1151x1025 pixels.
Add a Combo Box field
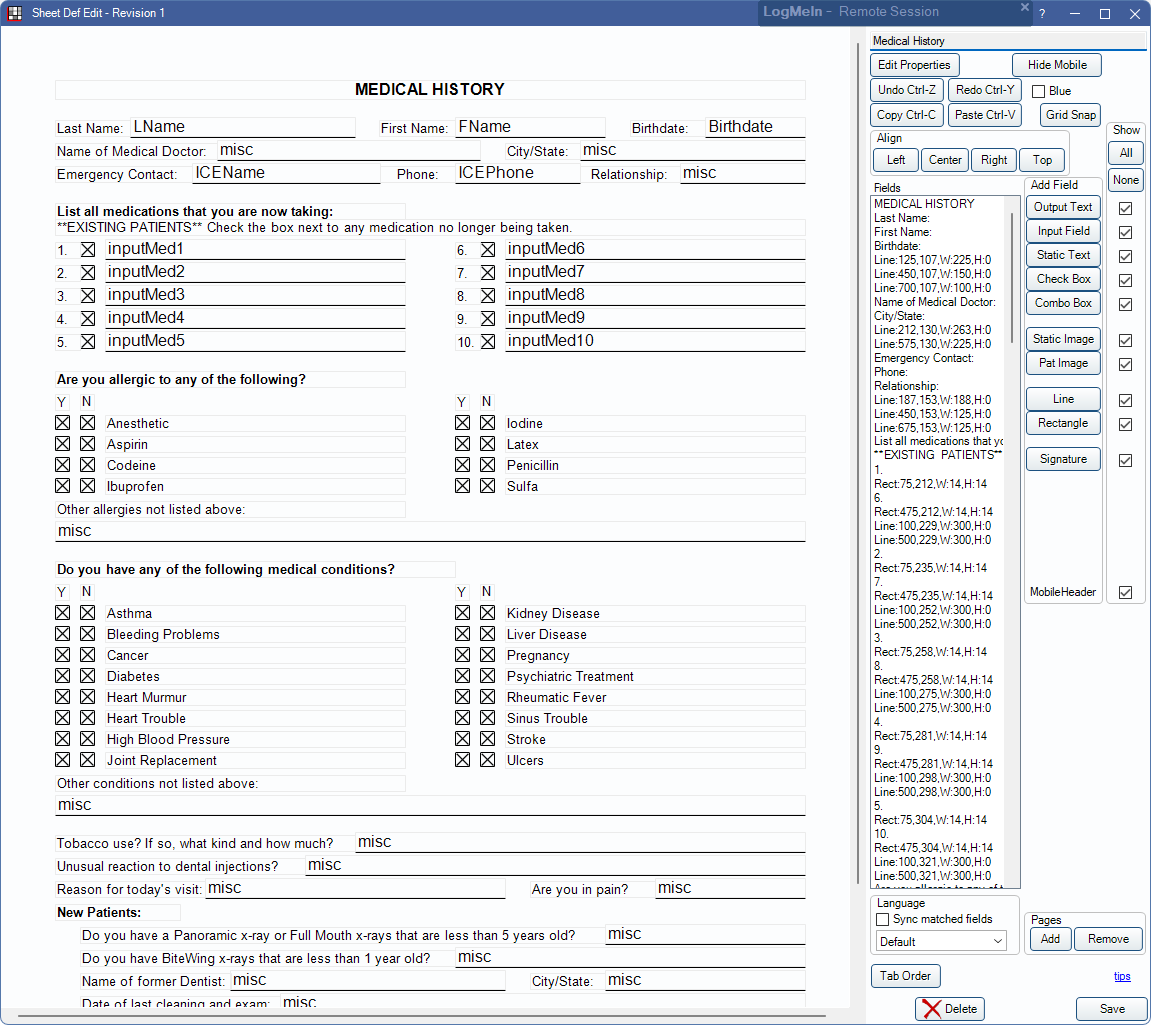coord(1063,303)
